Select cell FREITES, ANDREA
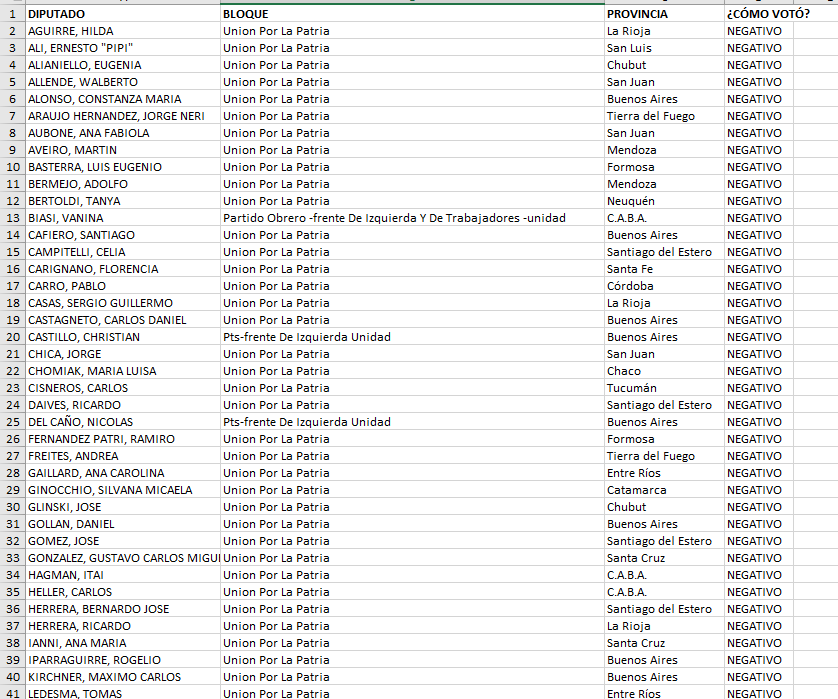The width and height of the screenshot is (838, 699). [123, 456]
